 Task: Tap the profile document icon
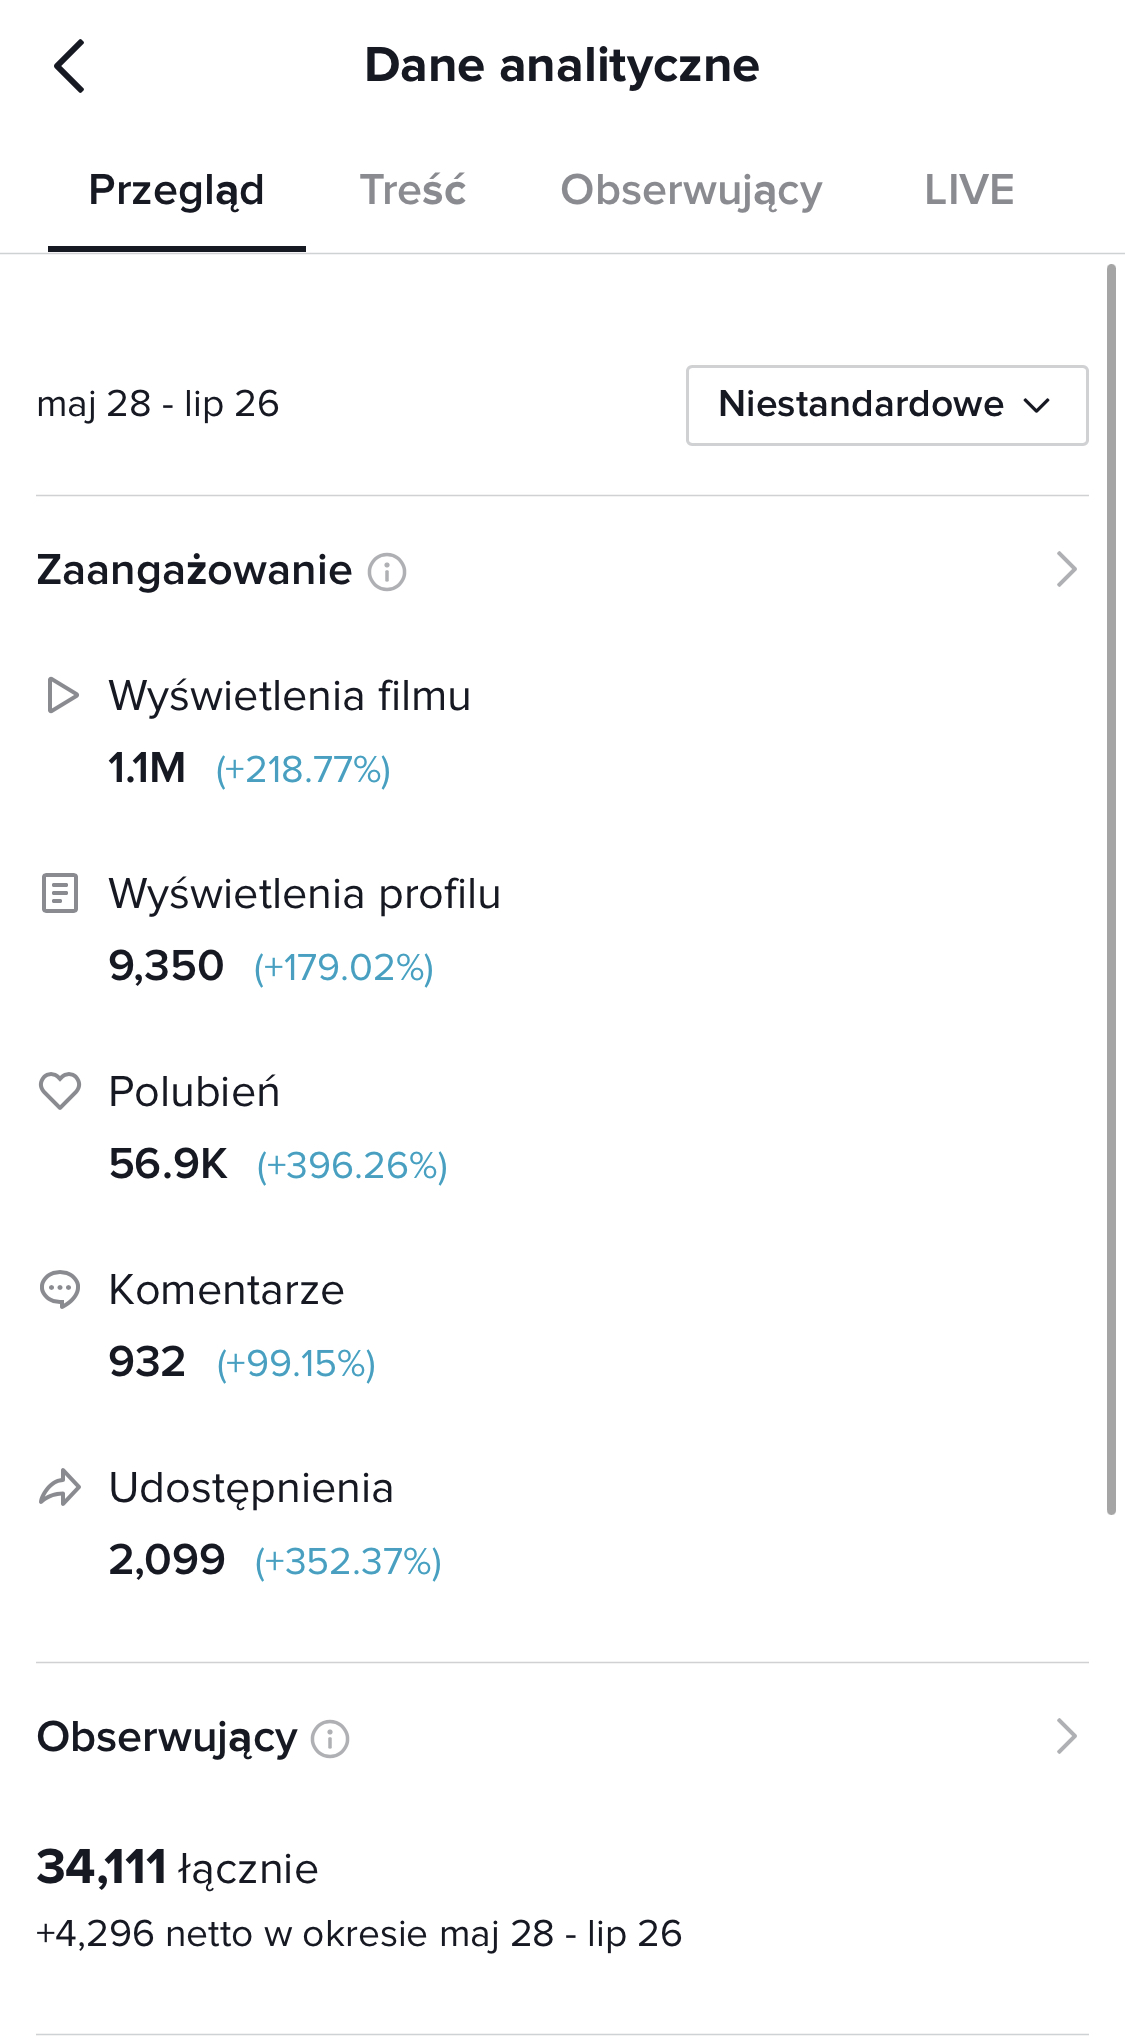[60, 893]
